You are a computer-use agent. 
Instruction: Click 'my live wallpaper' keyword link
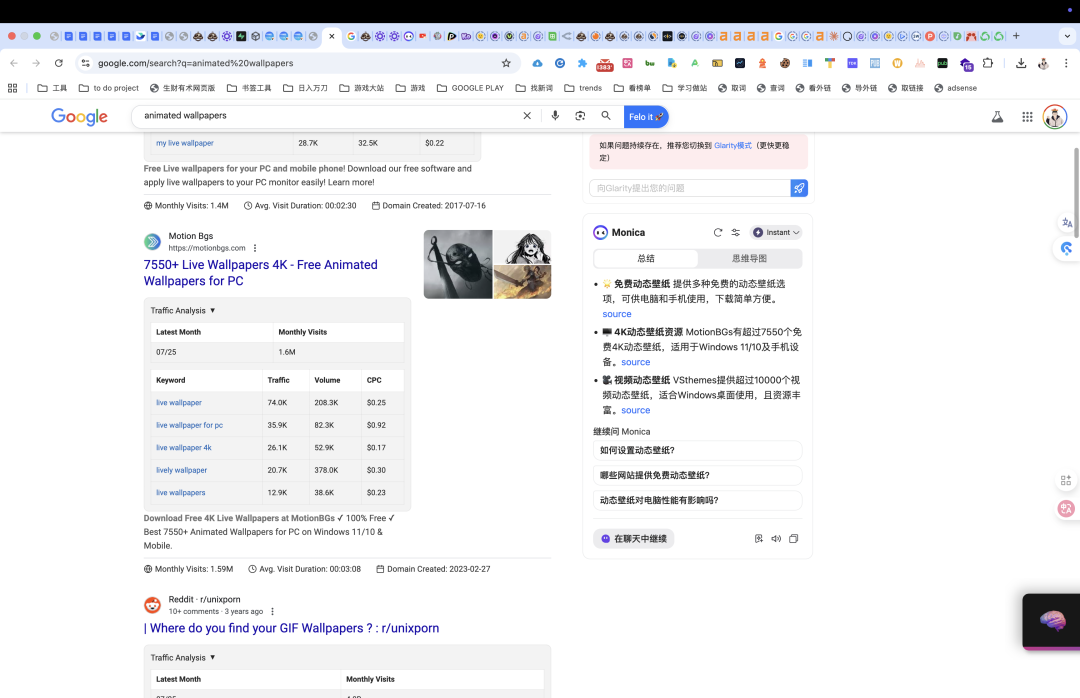(185, 143)
